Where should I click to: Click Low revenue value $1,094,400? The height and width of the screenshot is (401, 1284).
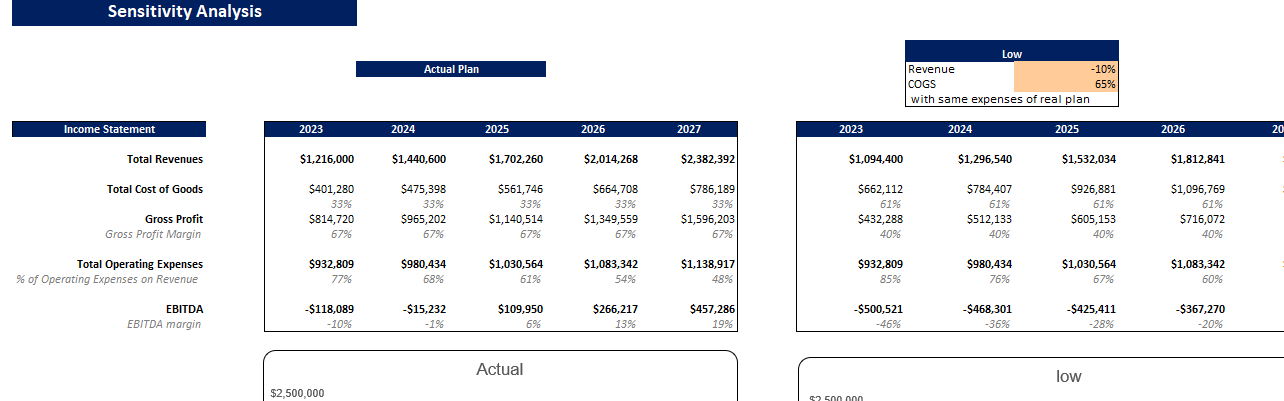point(875,159)
